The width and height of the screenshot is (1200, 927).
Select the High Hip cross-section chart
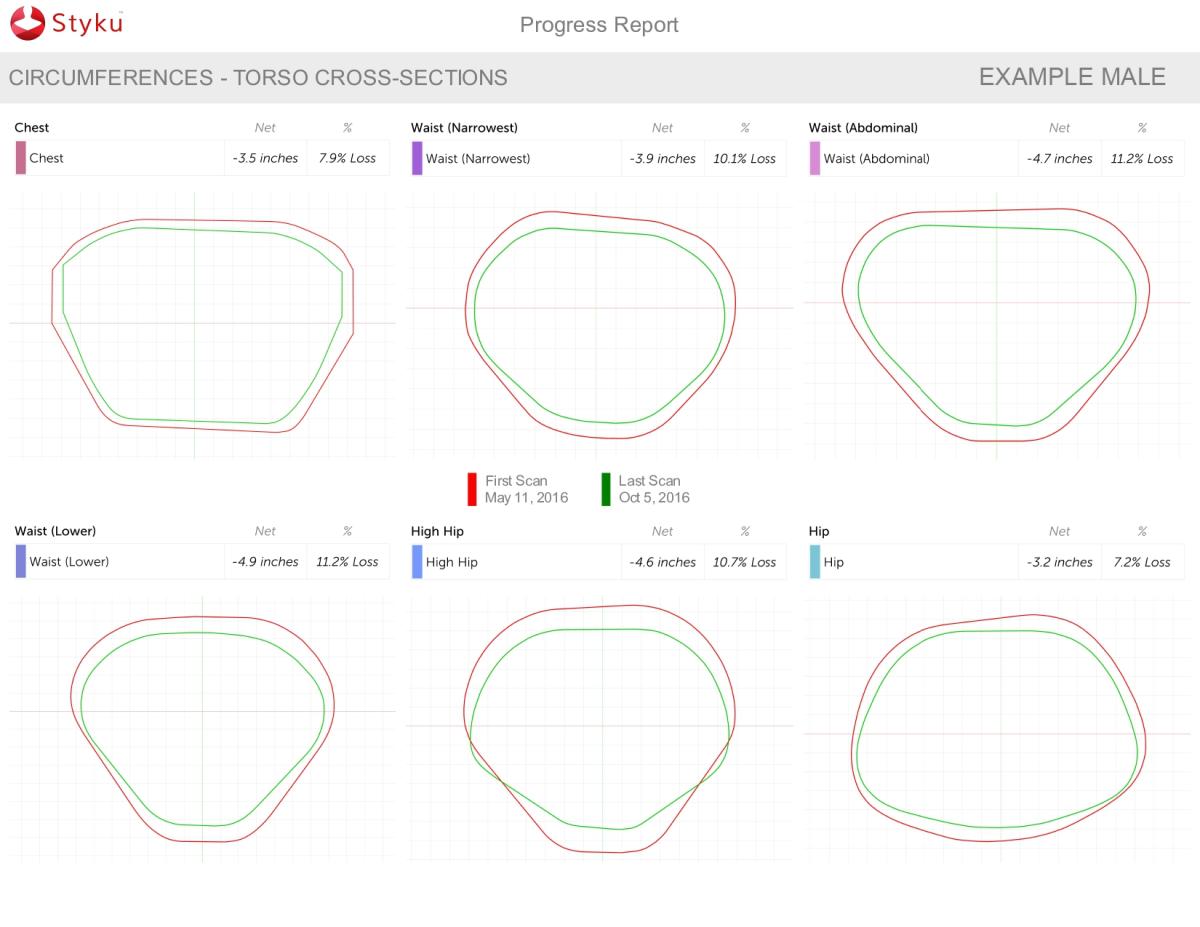(x=599, y=728)
